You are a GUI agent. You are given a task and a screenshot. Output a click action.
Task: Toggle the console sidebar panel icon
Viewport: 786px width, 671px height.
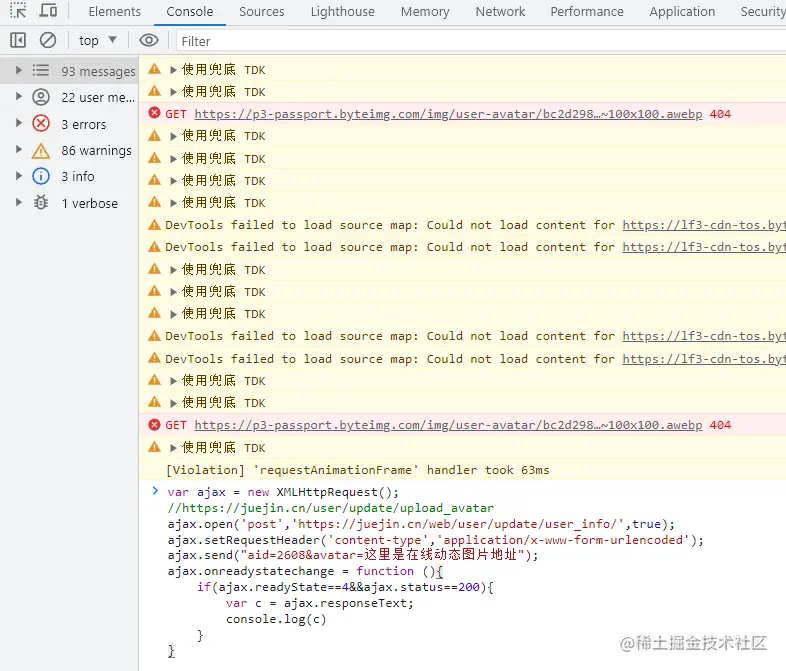tap(18, 40)
